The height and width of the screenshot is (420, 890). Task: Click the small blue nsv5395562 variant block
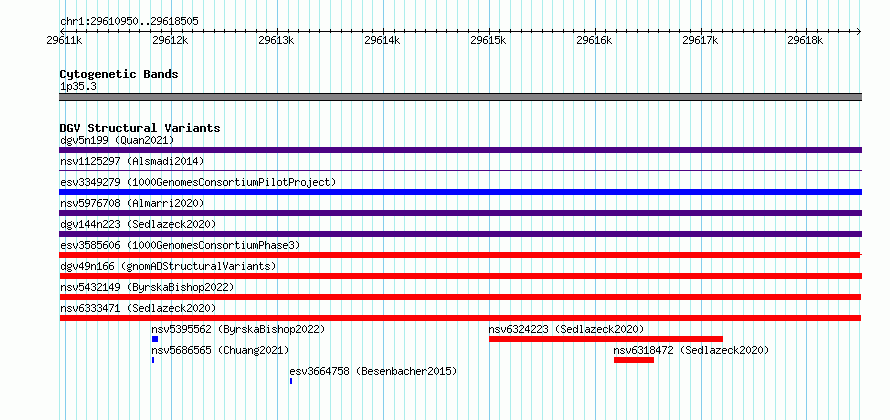(x=154, y=339)
